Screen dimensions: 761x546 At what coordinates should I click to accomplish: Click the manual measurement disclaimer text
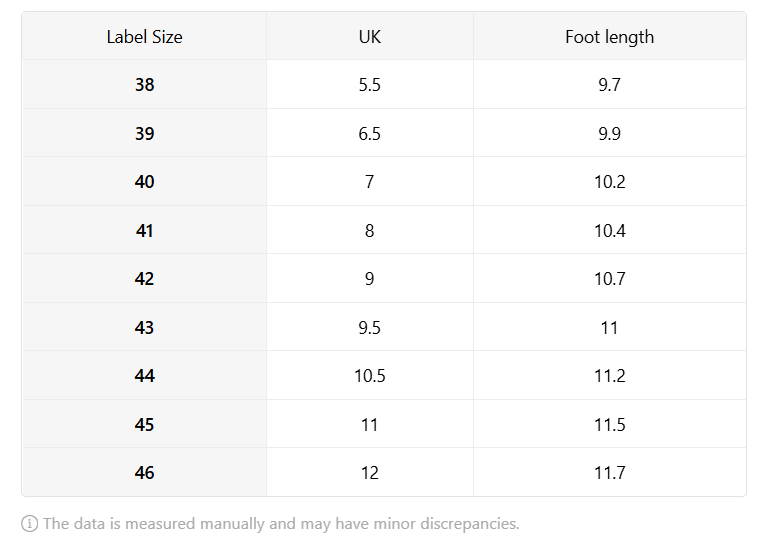281,524
